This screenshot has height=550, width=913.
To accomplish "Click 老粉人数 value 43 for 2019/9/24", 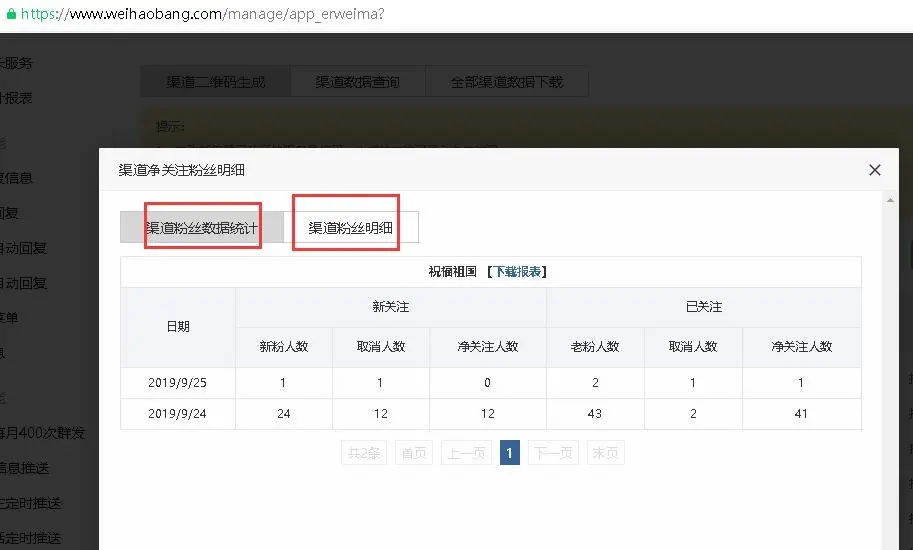I will coord(595,414).
